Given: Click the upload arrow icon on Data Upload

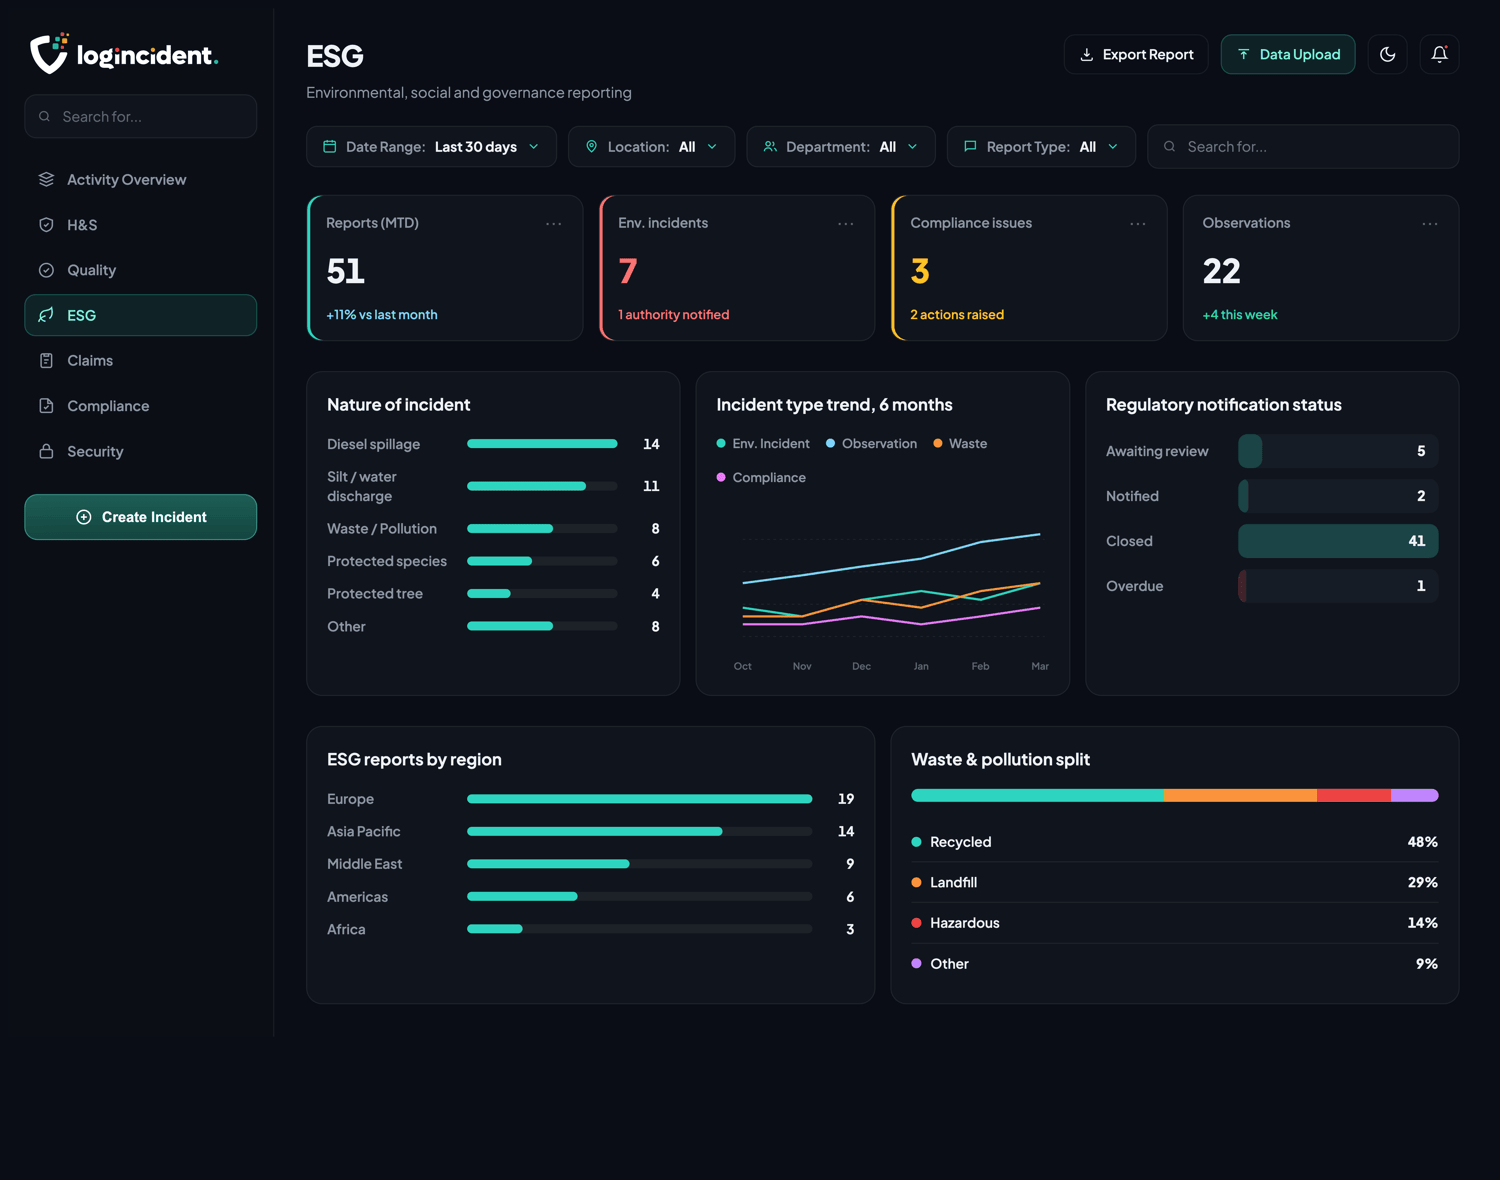Looking at the screenshot, I should click(x=1244, y=55).
